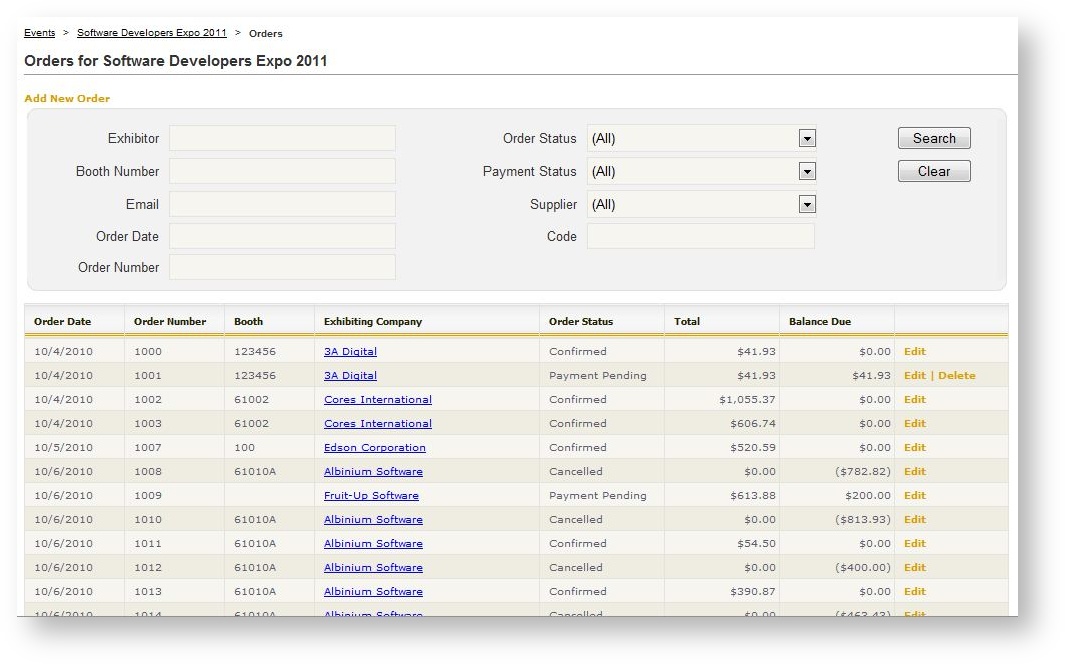Open the Events breadcrumb link
The width and height of the screenshot is (1066, 665).
click(x=39, y=32)
